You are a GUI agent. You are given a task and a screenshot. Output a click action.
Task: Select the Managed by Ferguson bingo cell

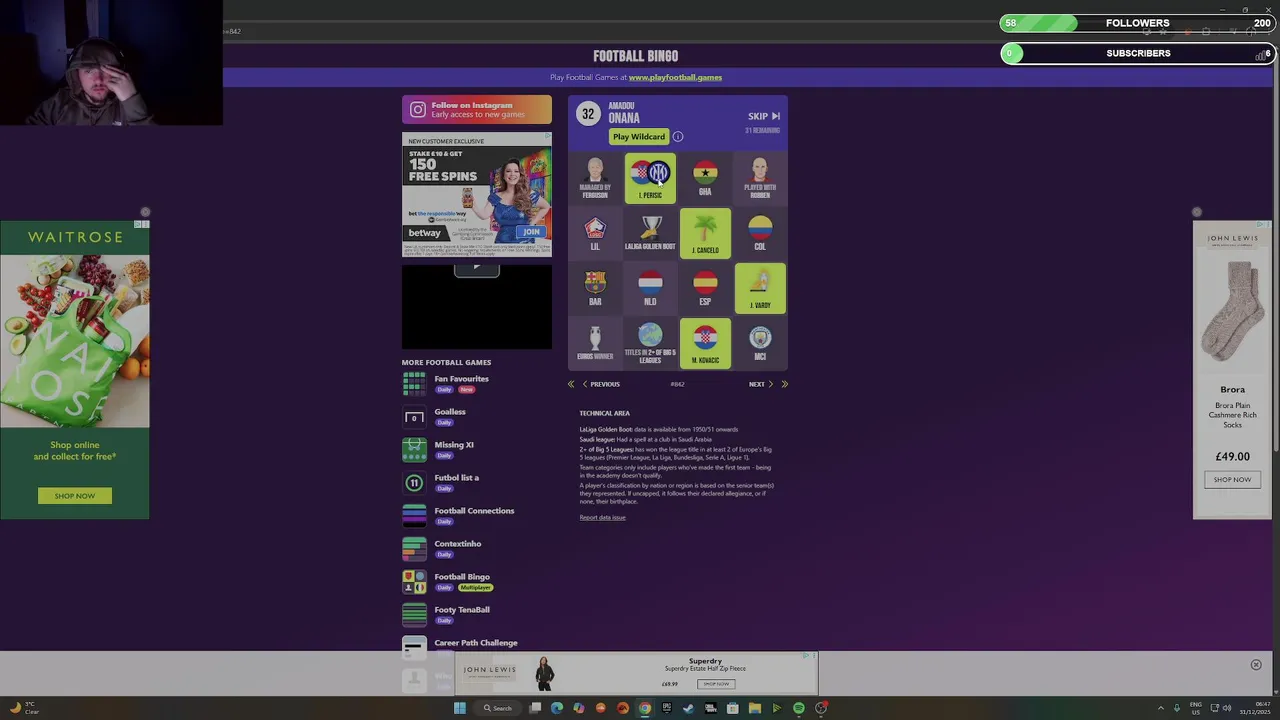coord(595,178)
